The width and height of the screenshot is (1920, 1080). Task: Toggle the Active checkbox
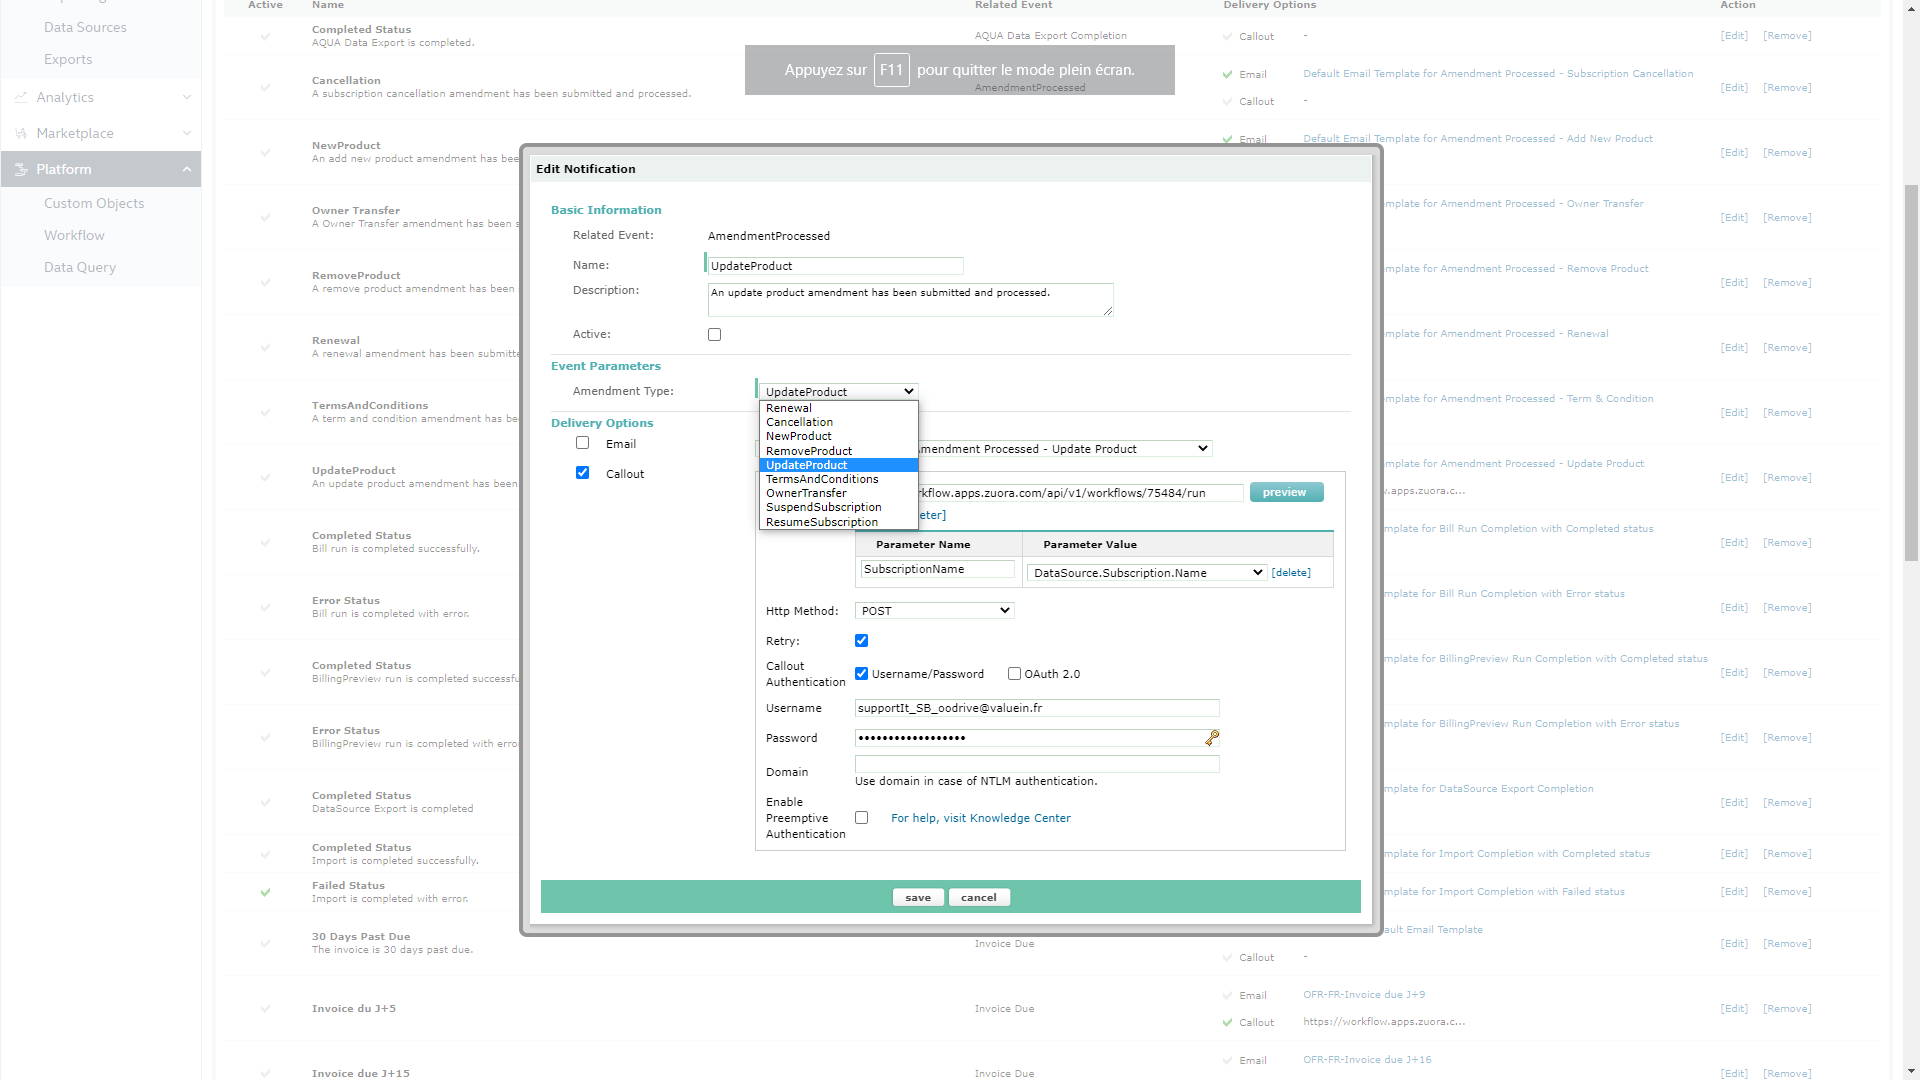(714, 335)
